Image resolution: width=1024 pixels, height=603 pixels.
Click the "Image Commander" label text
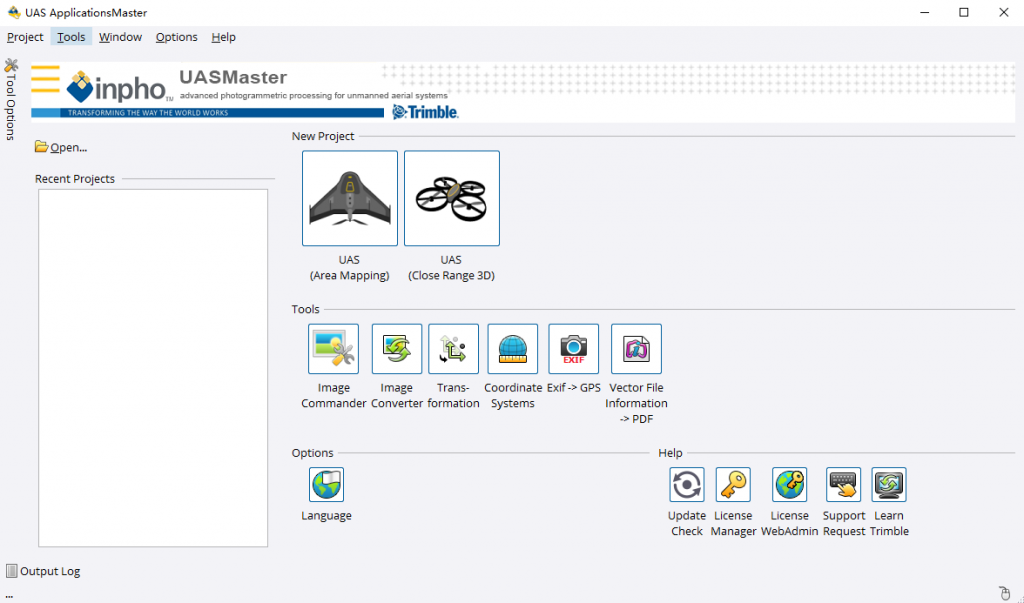[x=334, y=395]
